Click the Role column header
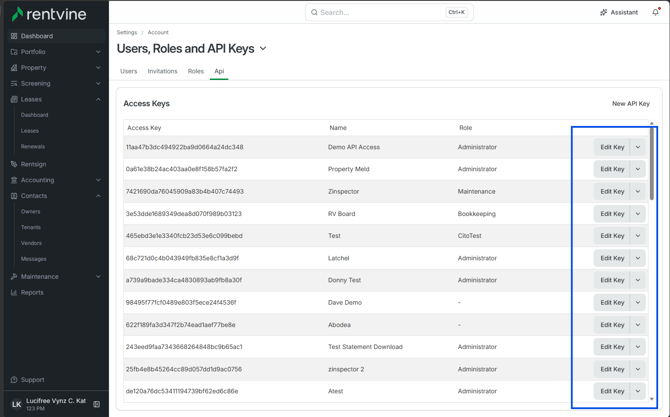Viewport: 670px width, 417px height. tap(465, 128)
